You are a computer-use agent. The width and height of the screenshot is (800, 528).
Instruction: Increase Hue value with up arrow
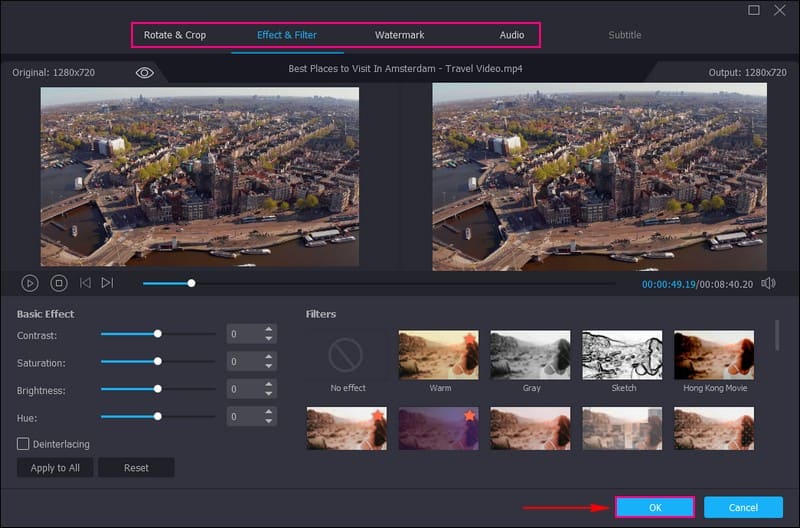pyautogui.click(x=268, y=411)
